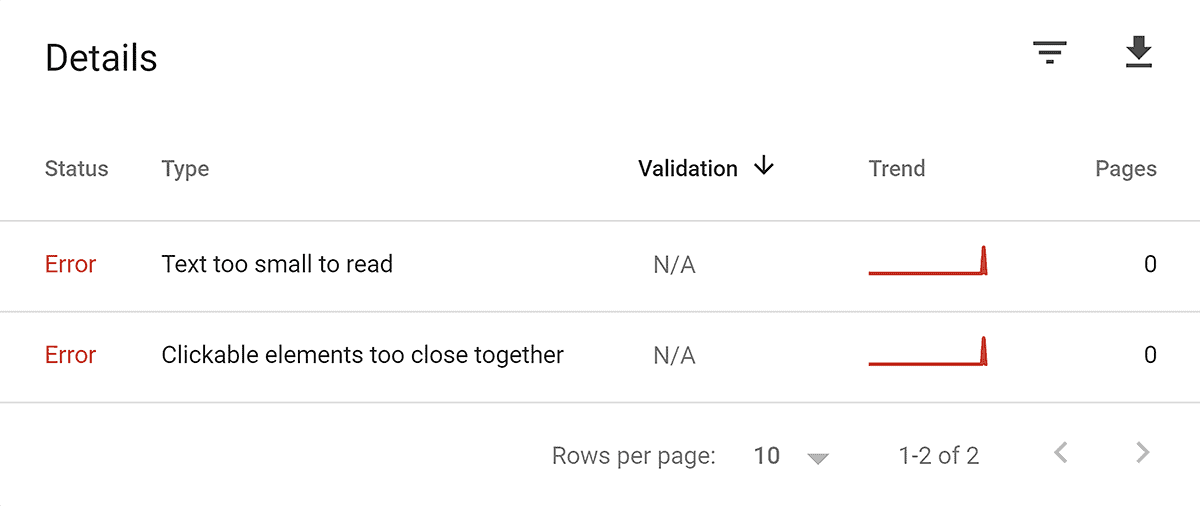
Task: Click the Type column header
Action: [185, 168]
